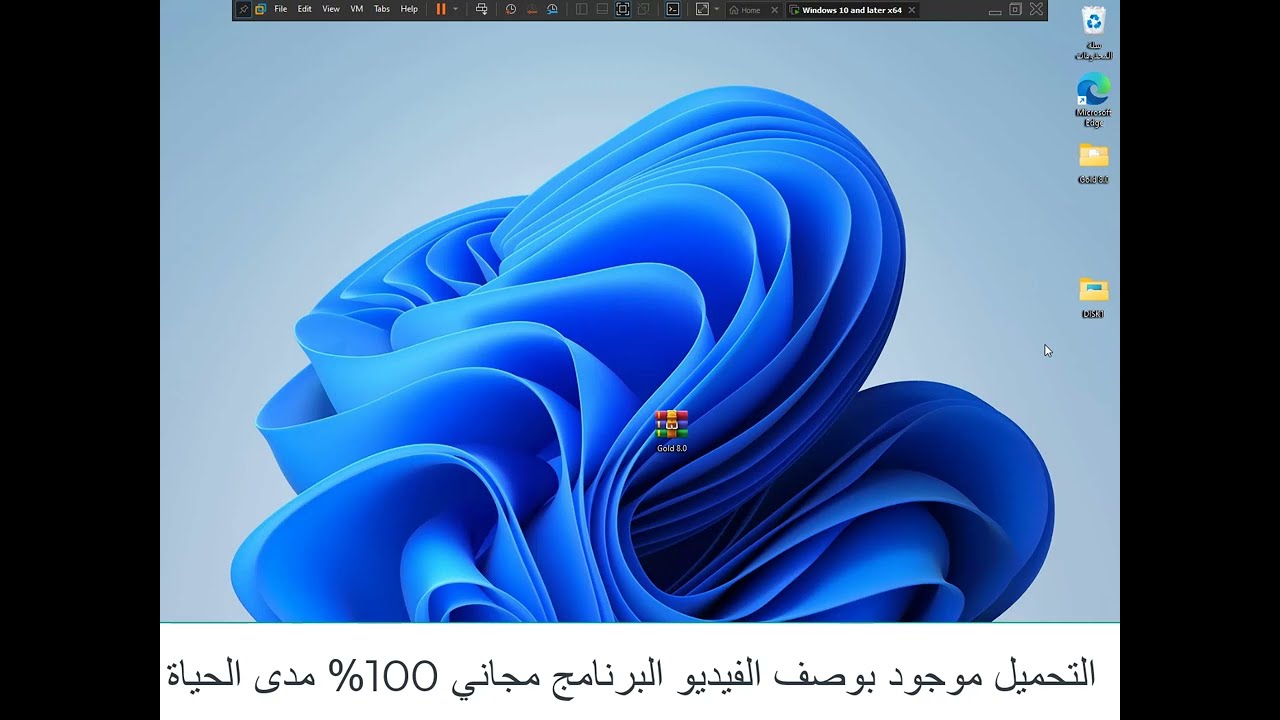Open the View menu

[331, 9]
